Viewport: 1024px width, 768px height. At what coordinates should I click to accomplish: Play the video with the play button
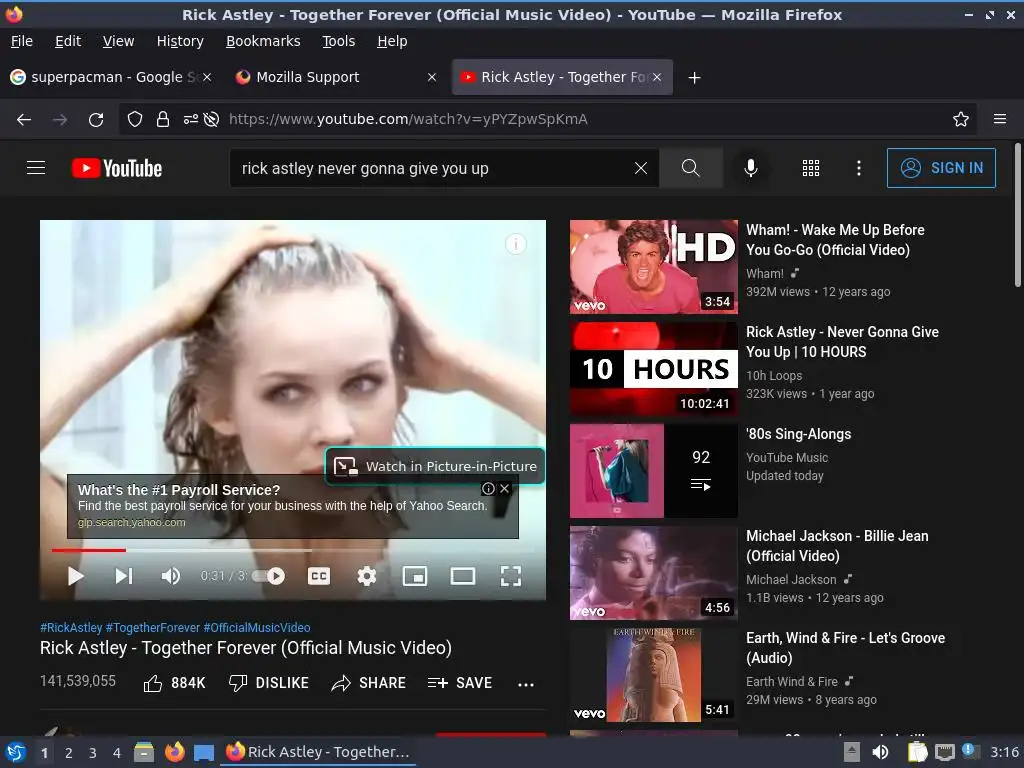coord(76,576)
